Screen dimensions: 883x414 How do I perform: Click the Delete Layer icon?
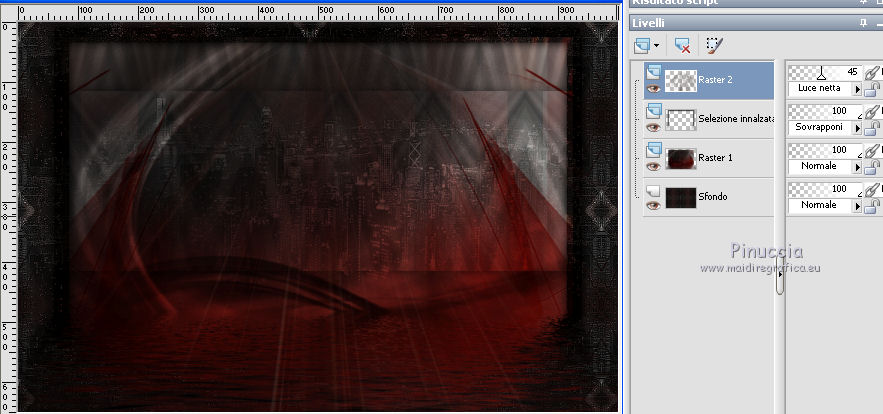coord(683,46)
